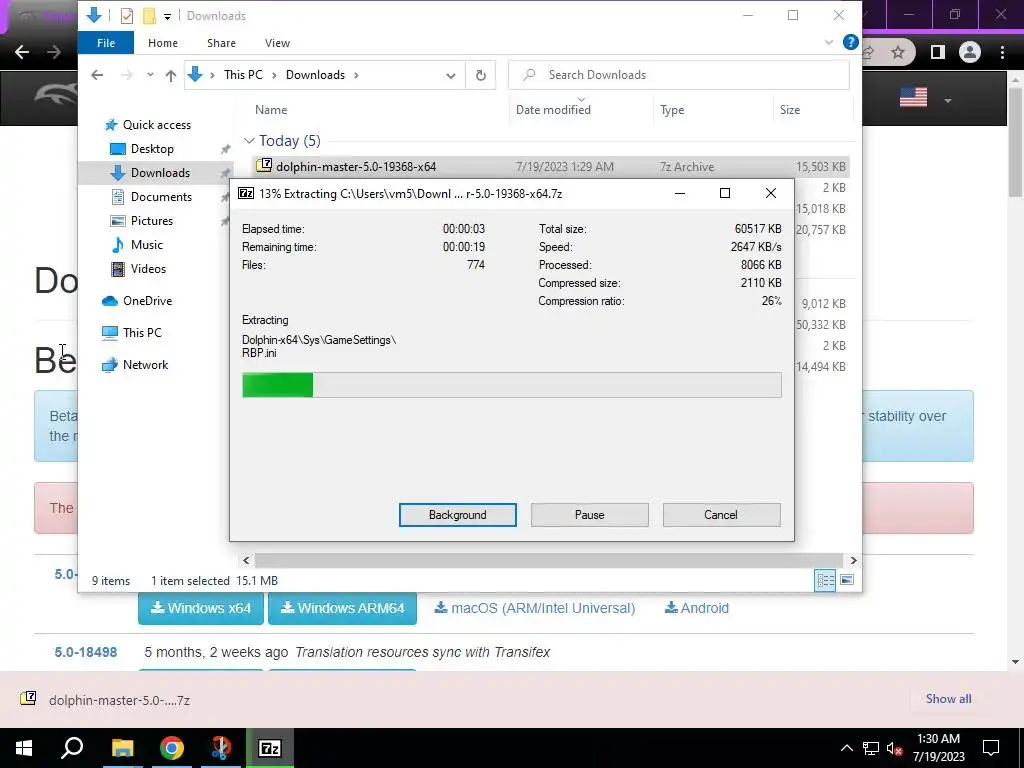The image size is (1024, 768).
Task: Click 7-Zip taskbar icon
Action: 270,748
